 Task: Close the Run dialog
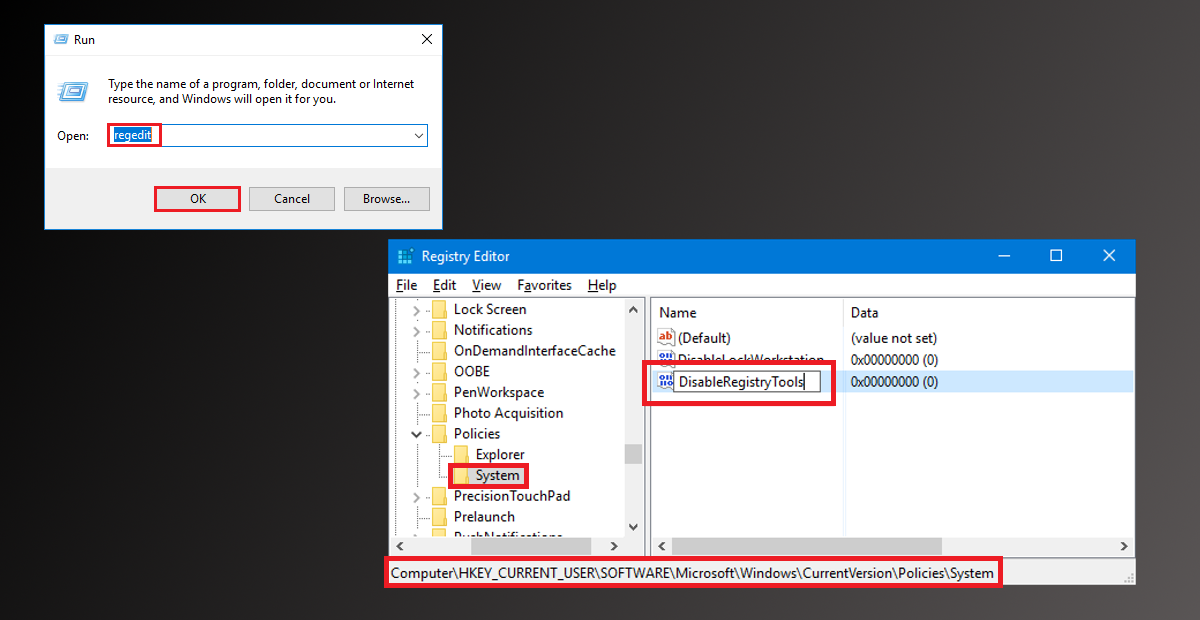[427, 39]
